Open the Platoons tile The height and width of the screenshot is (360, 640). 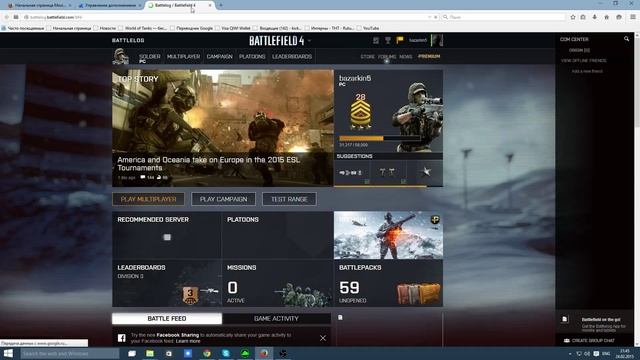click(278, 235)
